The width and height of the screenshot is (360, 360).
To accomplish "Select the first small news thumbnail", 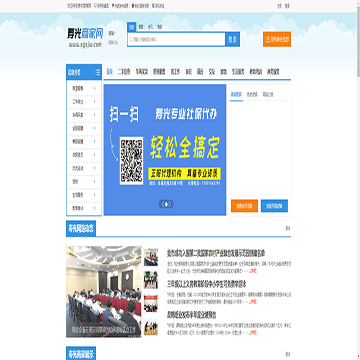I will [151, 257].
